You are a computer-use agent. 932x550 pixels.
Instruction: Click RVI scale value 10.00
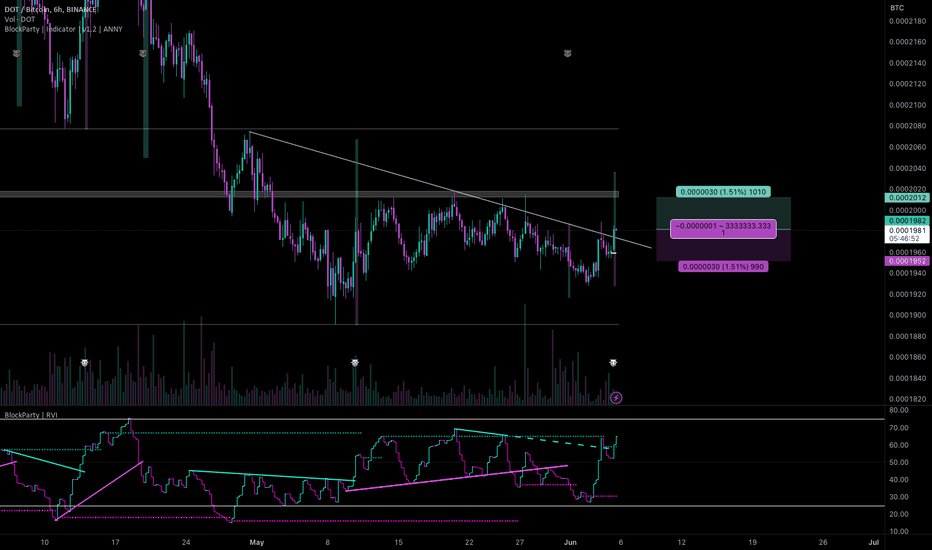(x=899, y=532)
